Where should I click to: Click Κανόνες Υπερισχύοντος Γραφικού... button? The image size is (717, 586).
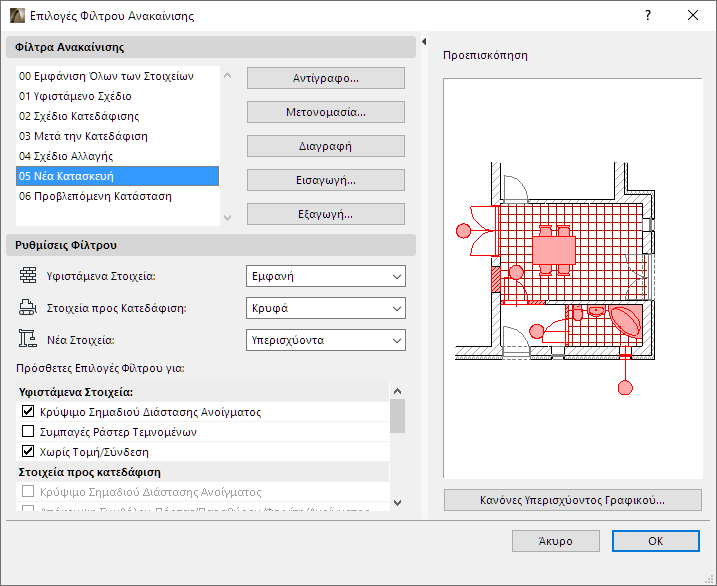pyautogui.click(x=572, y=500)
